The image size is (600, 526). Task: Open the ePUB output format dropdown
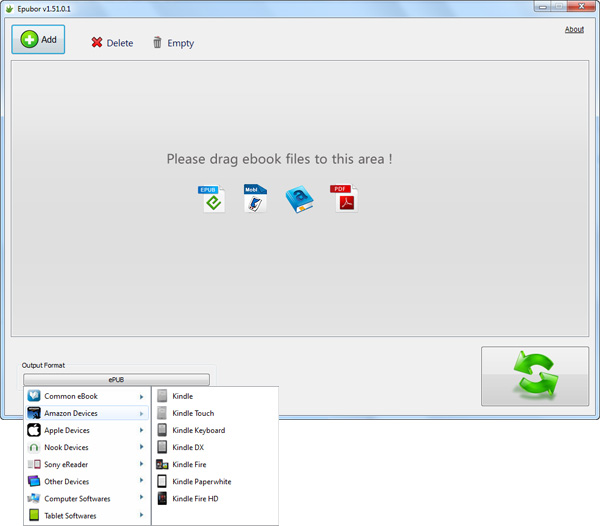116,379
